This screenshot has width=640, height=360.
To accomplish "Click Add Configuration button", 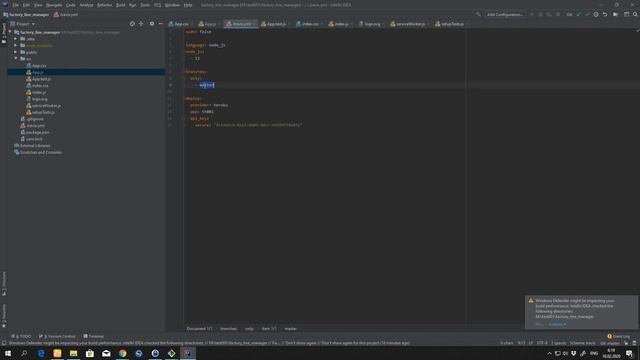I will [505, 15].
